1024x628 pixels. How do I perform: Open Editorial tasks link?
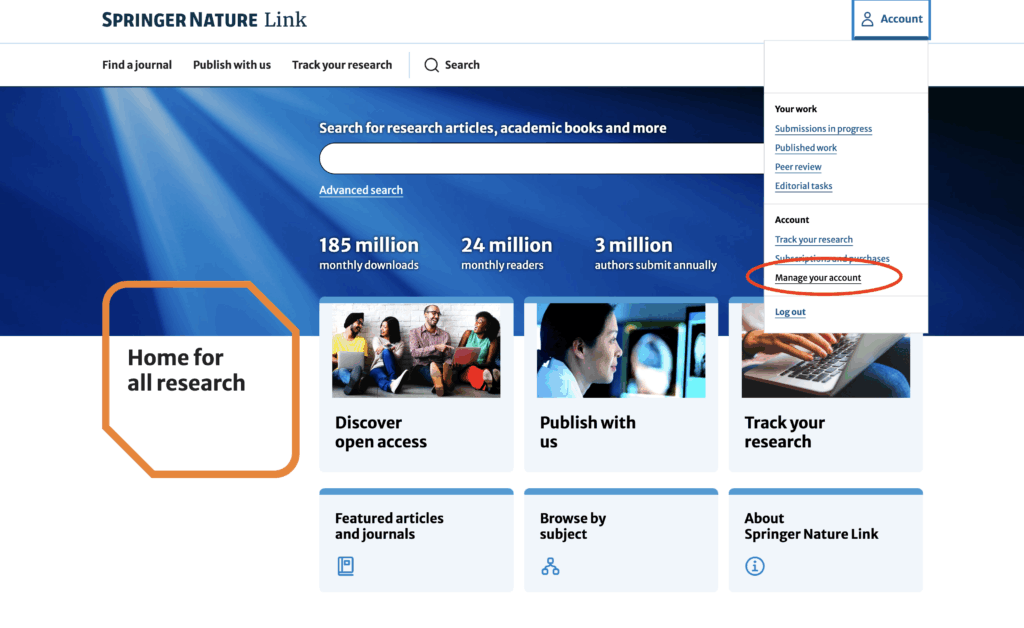coord(803,185)
